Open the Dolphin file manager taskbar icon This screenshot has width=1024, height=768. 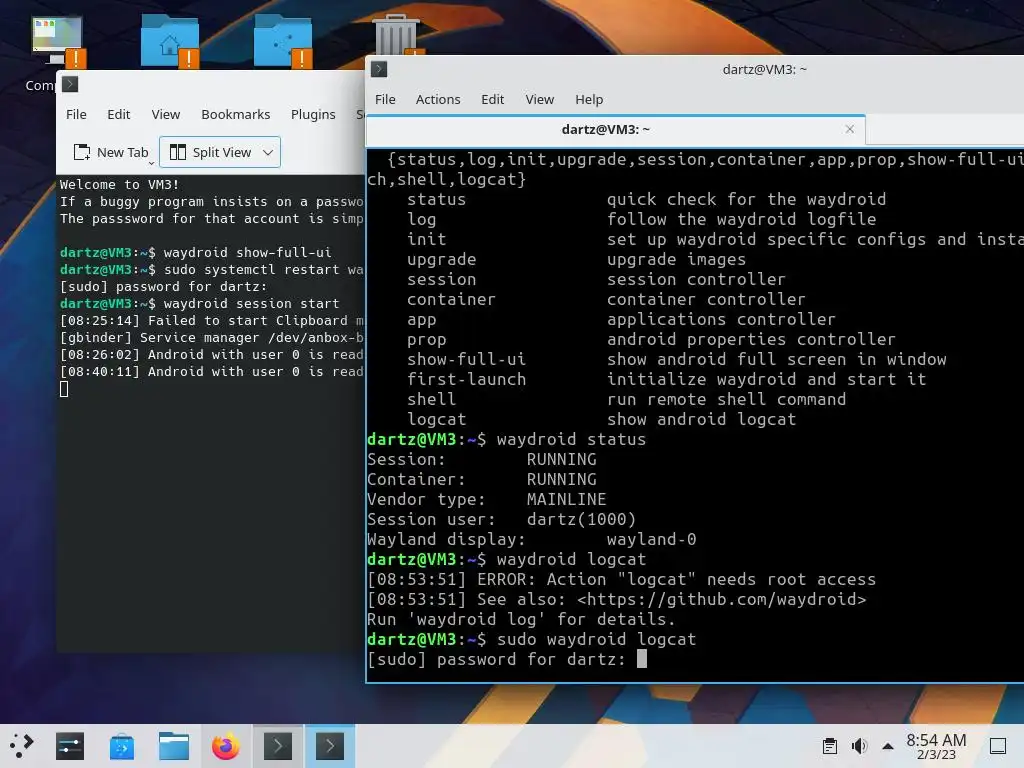[x=174, y=746]
